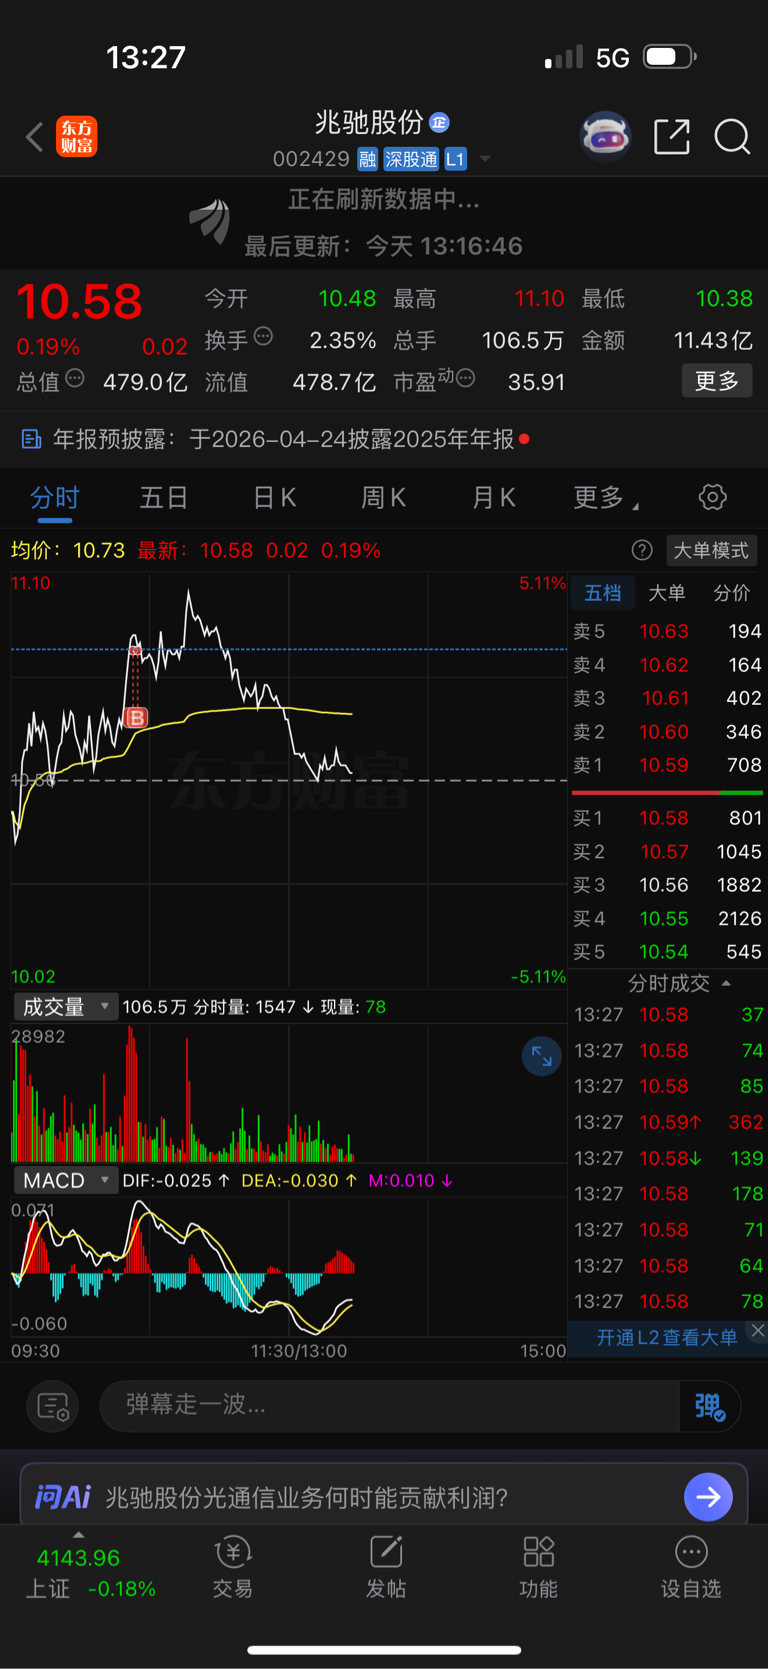Tap the trade at 10.58↓ with 139

coord(667,1158)
